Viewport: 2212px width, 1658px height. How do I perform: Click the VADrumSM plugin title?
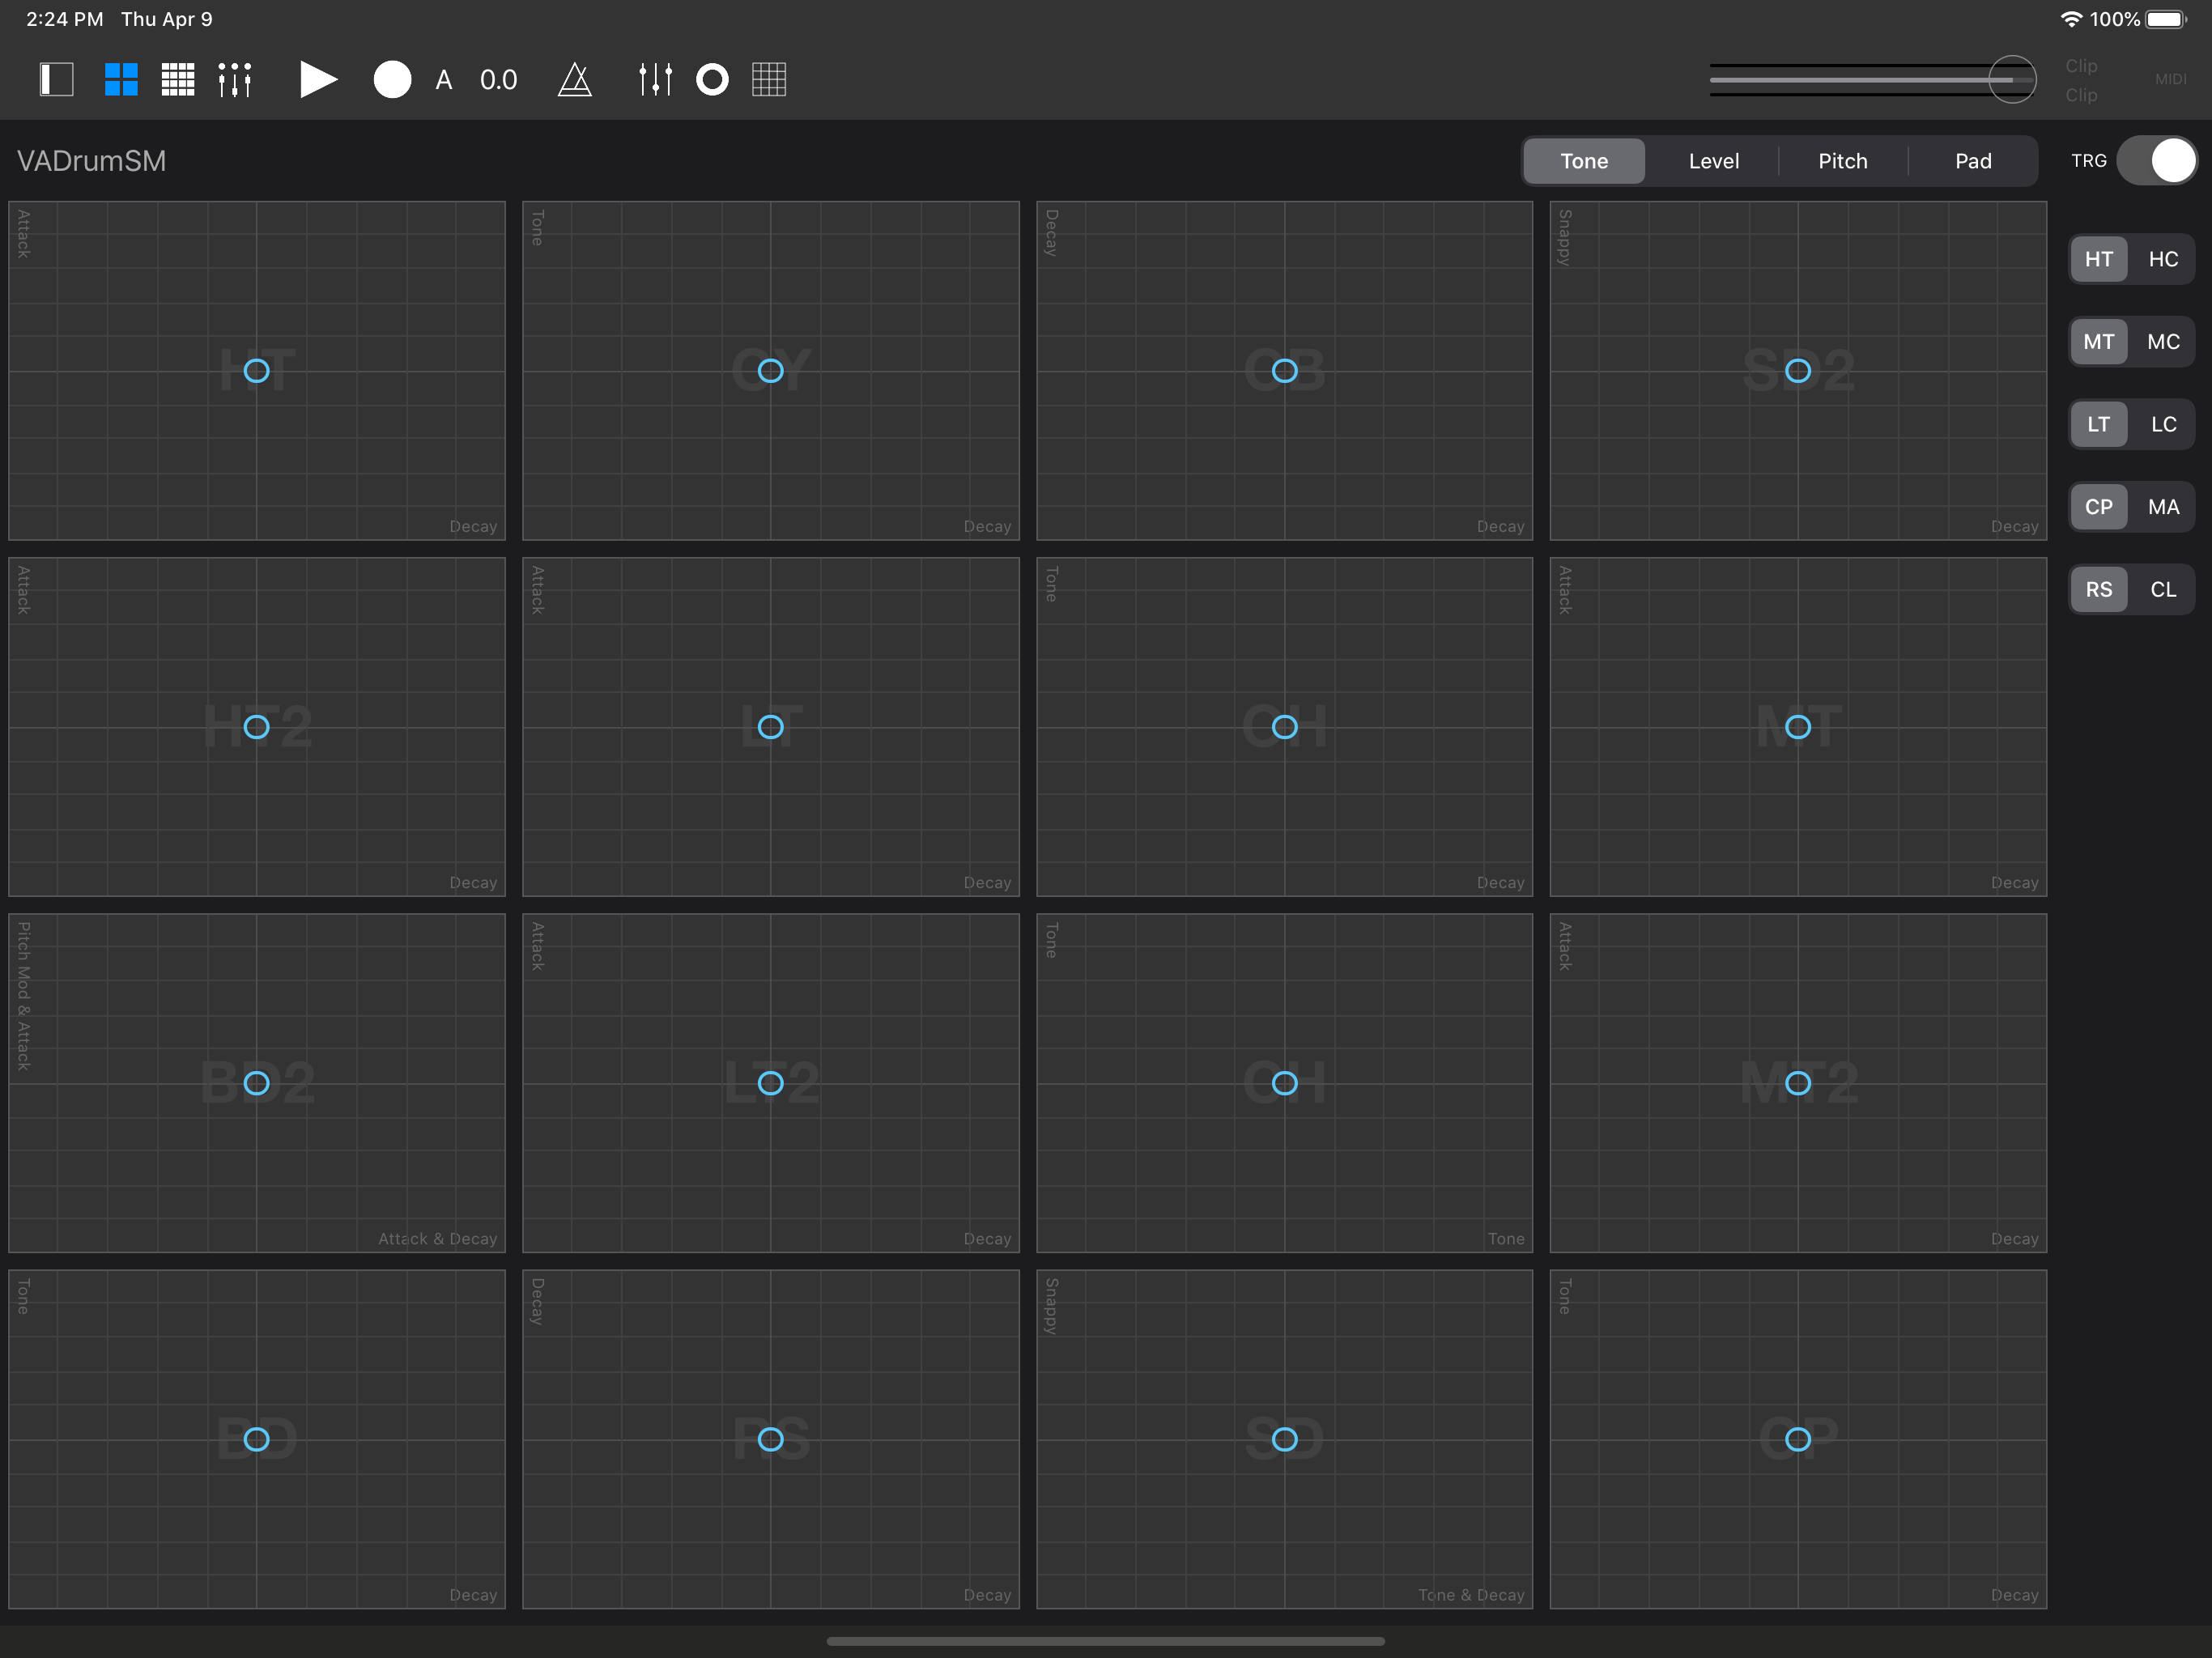coord(91,161)
